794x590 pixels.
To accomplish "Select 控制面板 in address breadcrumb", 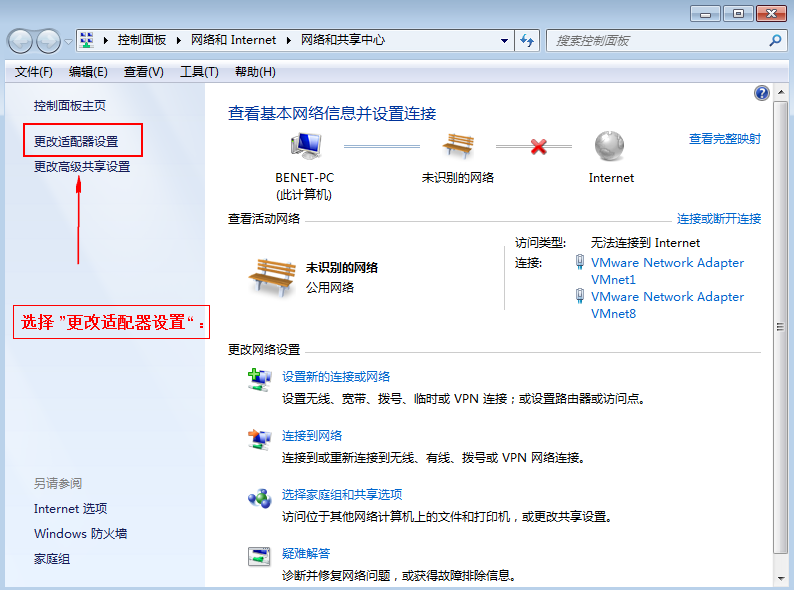I will 142,40.
